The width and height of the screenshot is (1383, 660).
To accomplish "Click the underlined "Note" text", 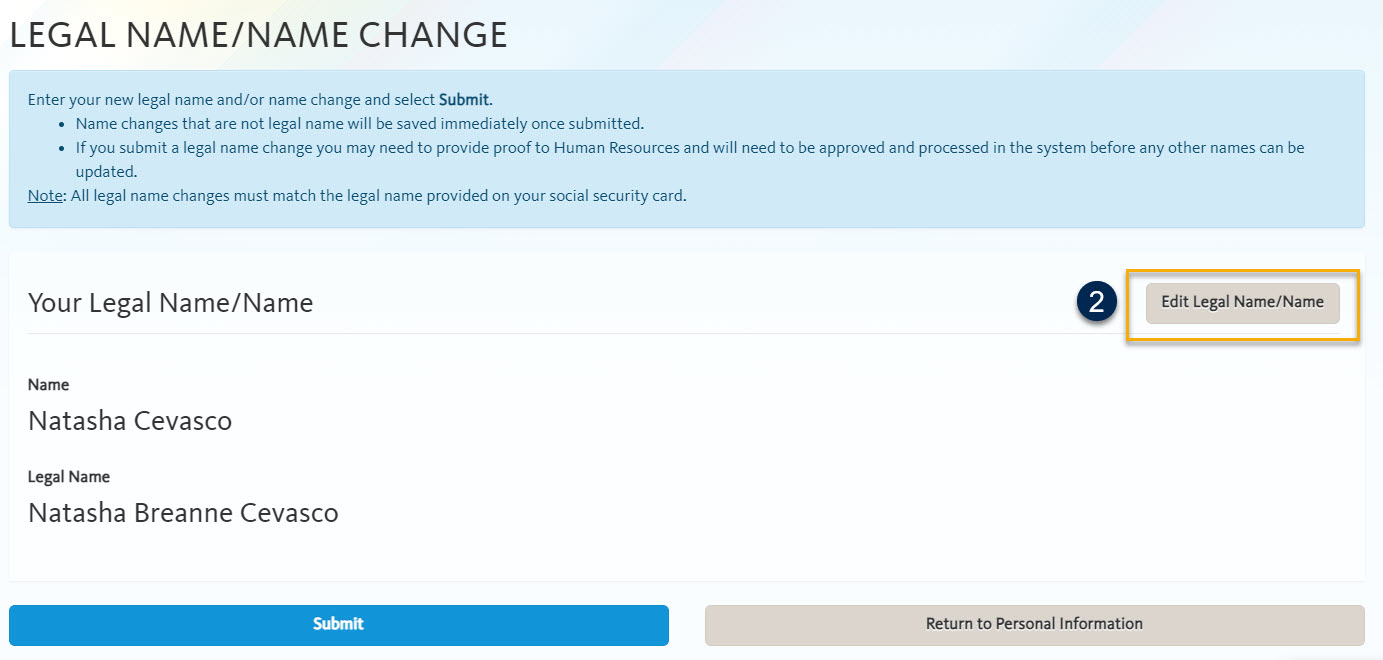I will [45, 196].
